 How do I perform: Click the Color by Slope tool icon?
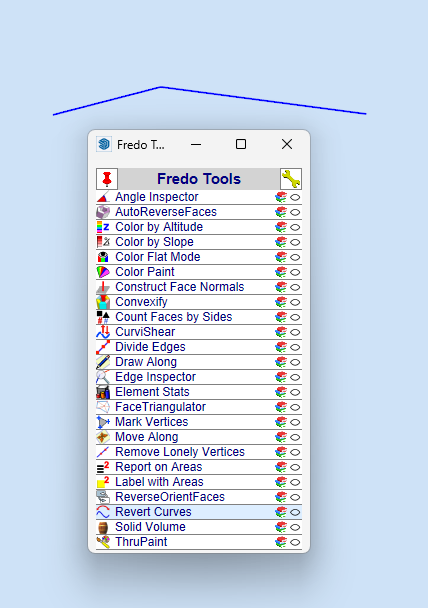(x=103, y=242)
